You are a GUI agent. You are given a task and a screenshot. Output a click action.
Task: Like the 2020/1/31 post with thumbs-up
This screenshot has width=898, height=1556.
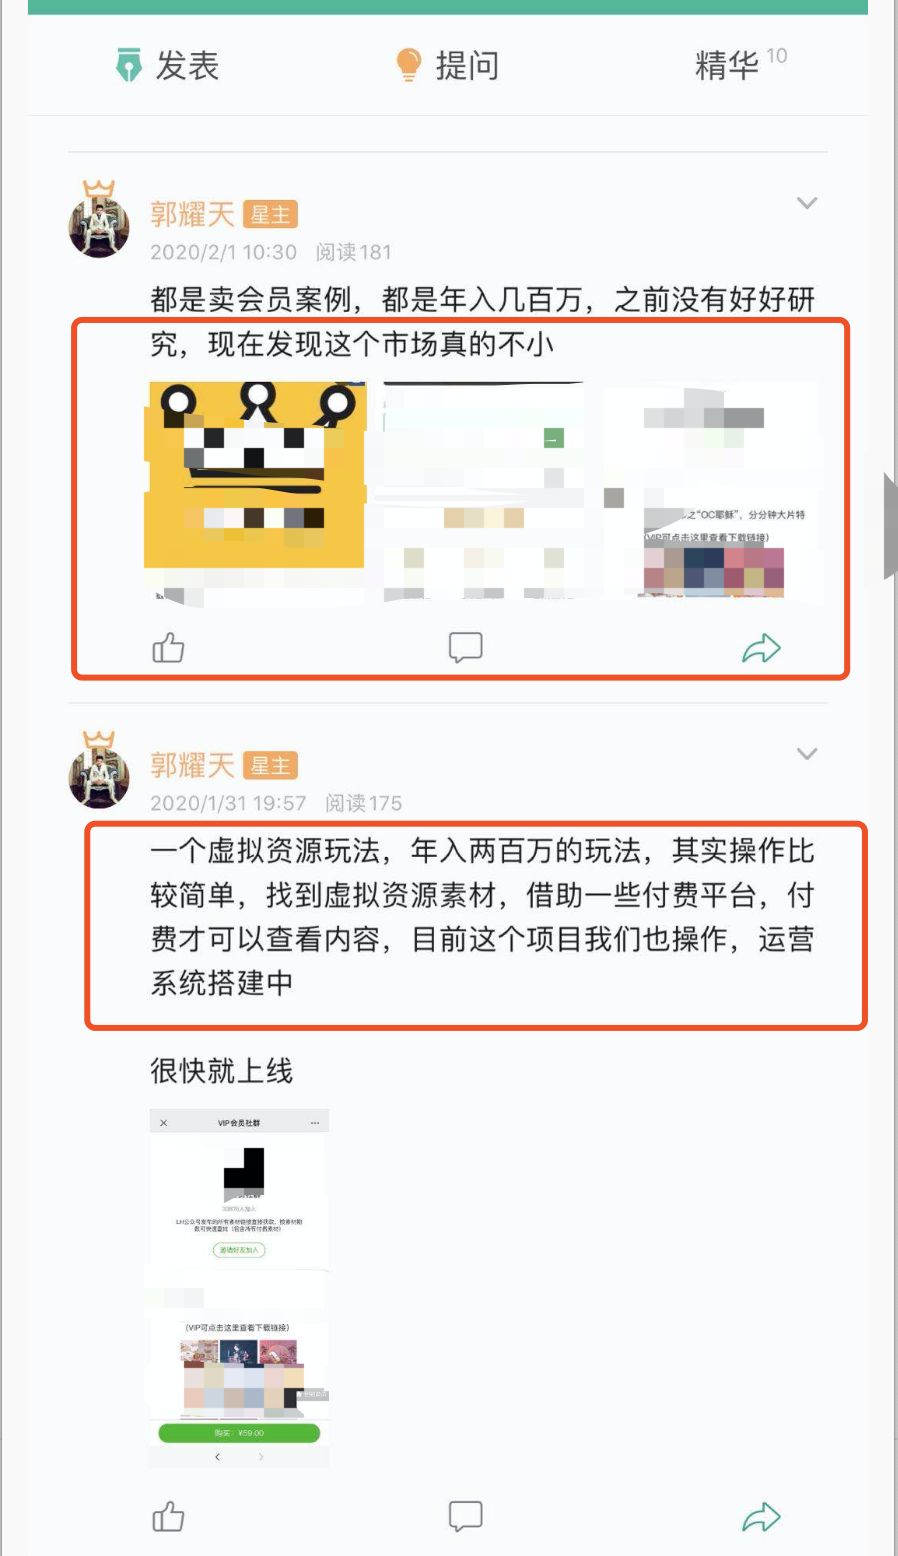coord(168,1517)
